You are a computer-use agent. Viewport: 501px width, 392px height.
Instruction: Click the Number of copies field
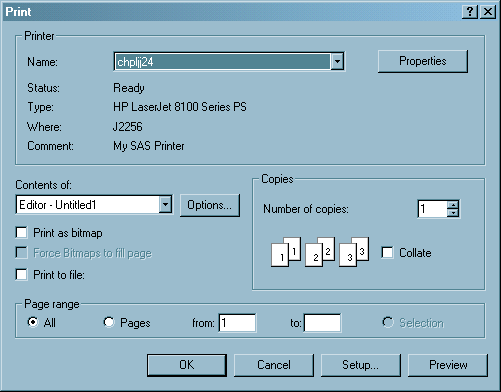(432, 209)
